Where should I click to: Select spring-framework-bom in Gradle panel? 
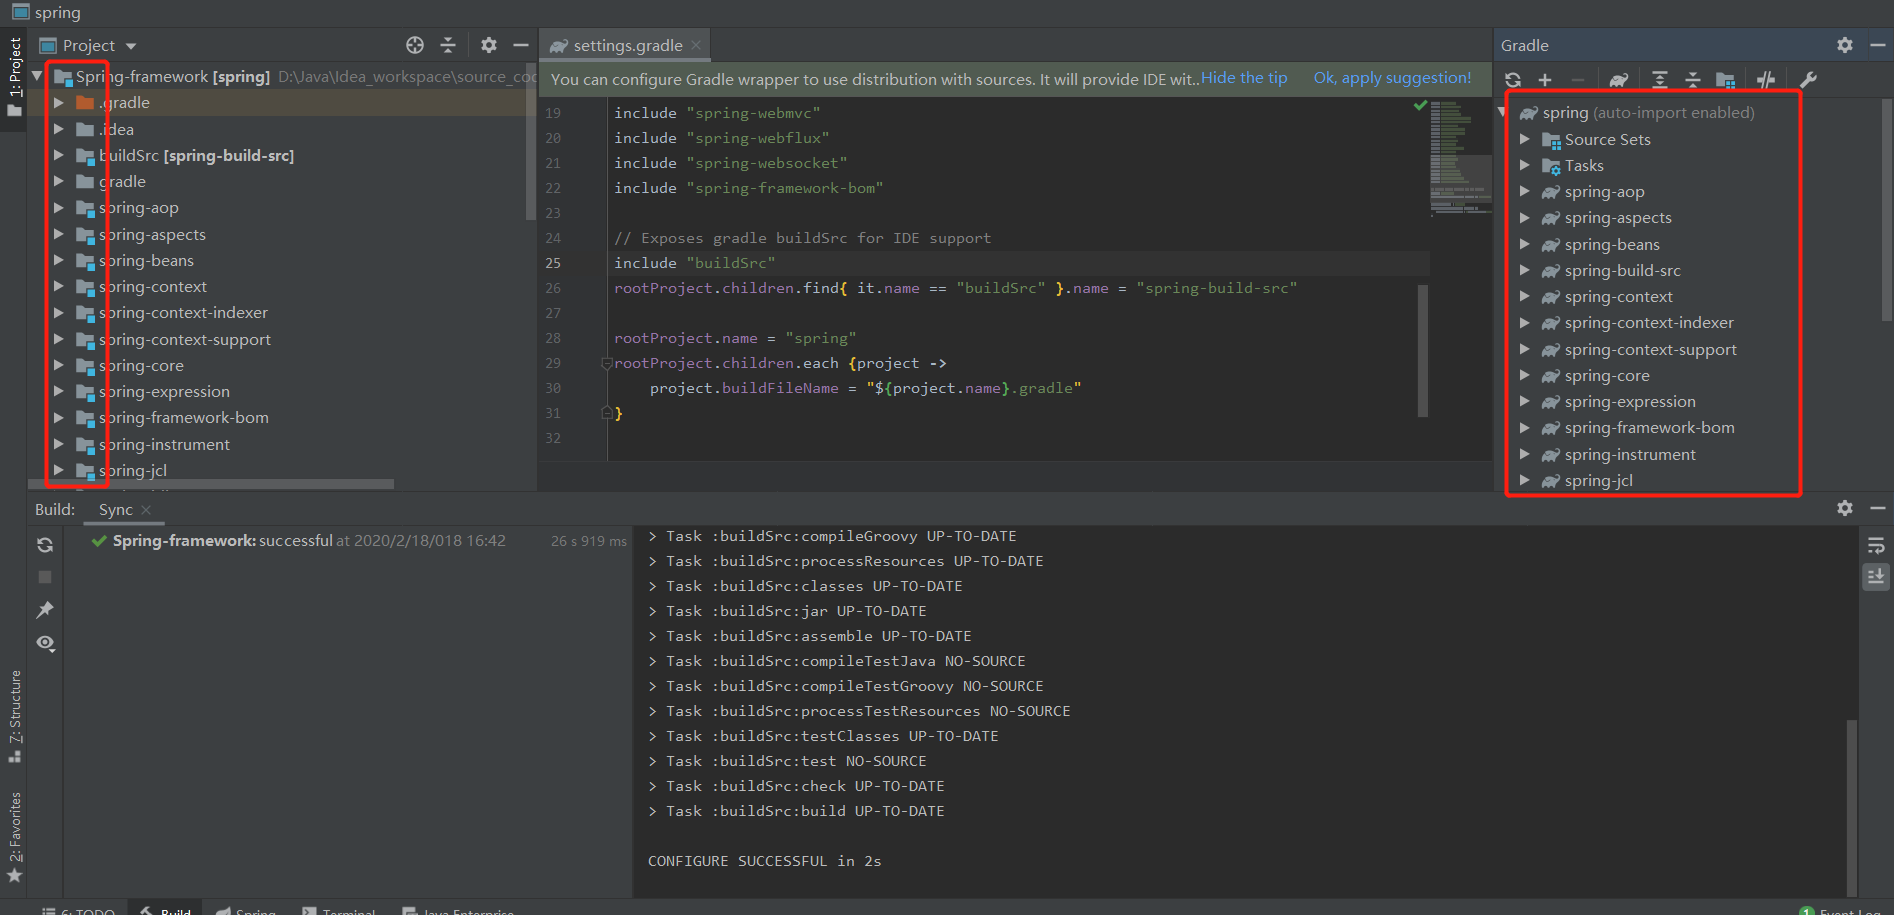(1650, 428)
